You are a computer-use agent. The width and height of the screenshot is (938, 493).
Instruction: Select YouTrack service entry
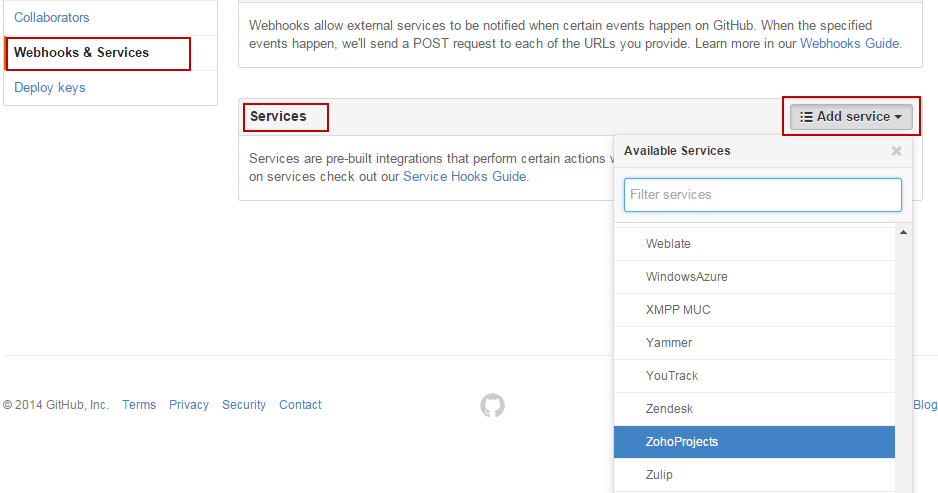click(672, 376)
